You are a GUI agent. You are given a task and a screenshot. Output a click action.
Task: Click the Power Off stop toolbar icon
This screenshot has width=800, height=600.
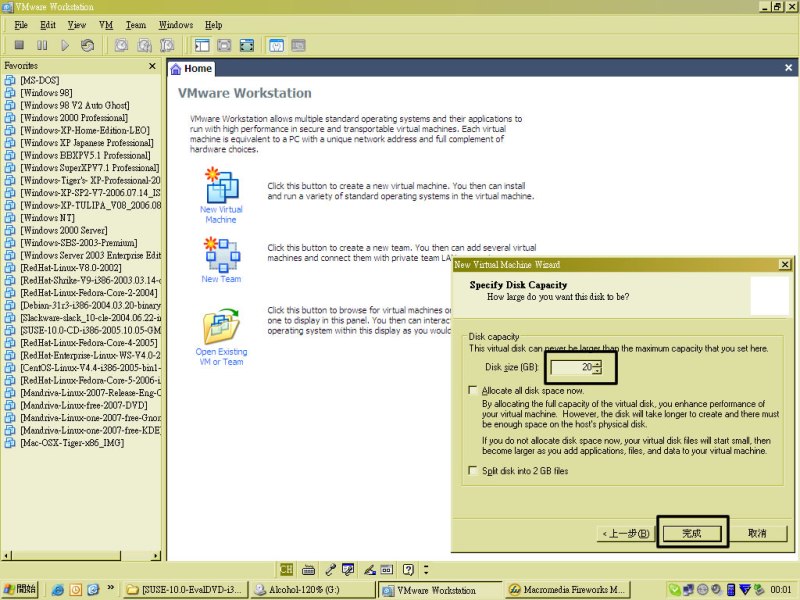[19, 45]
